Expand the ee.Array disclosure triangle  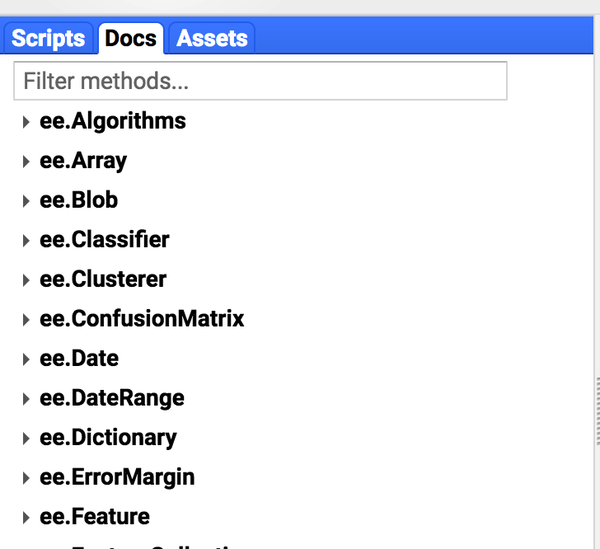click(26, 161)
